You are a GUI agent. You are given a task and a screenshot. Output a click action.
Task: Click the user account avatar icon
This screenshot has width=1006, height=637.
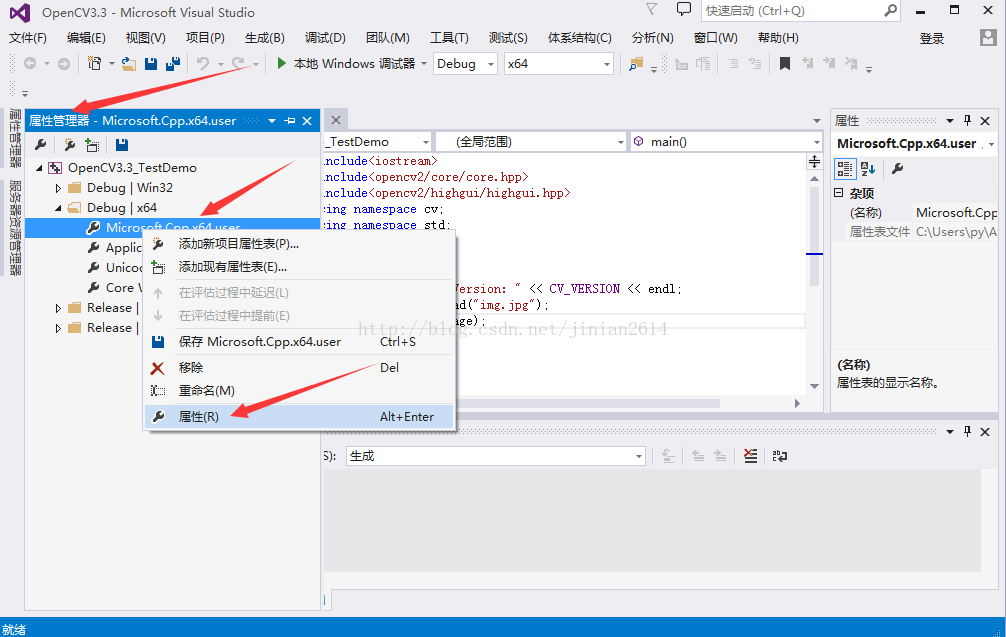click(x=988, y=38)
